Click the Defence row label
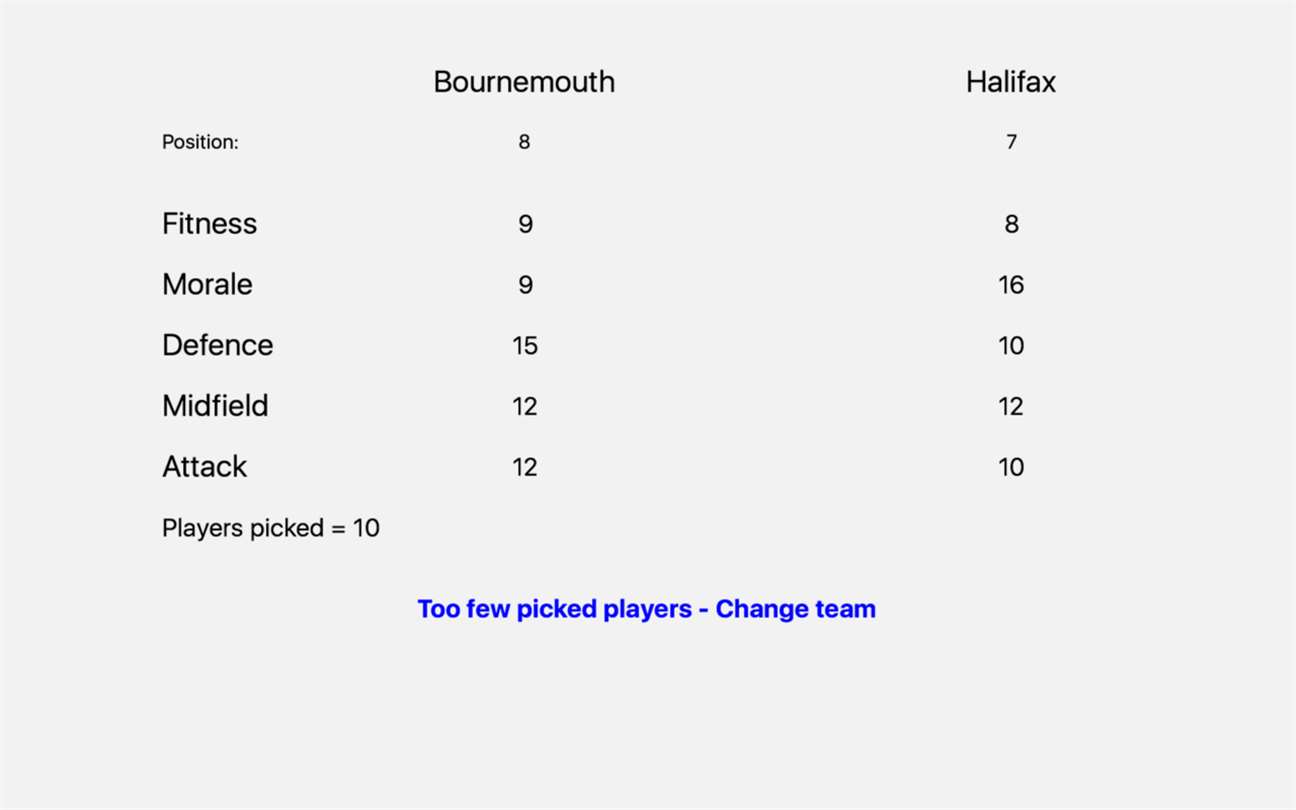 pos(217,345)
